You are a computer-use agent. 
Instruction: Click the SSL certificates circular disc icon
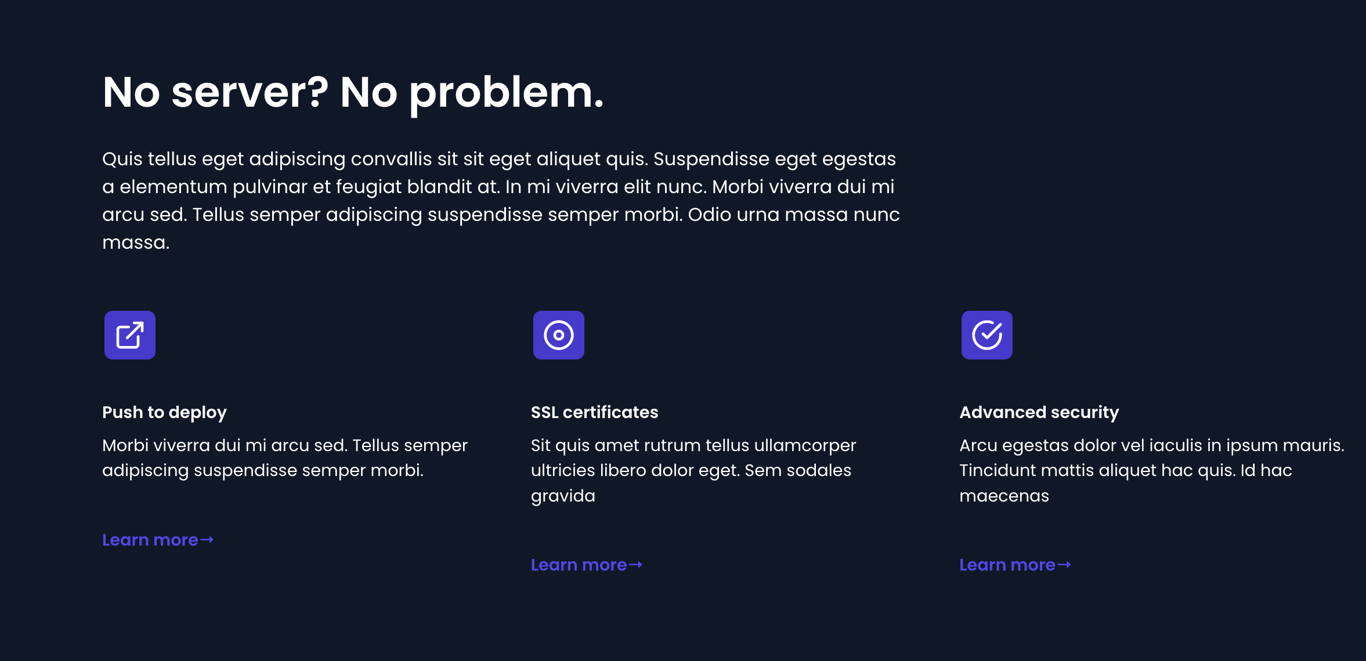[558, 335]
